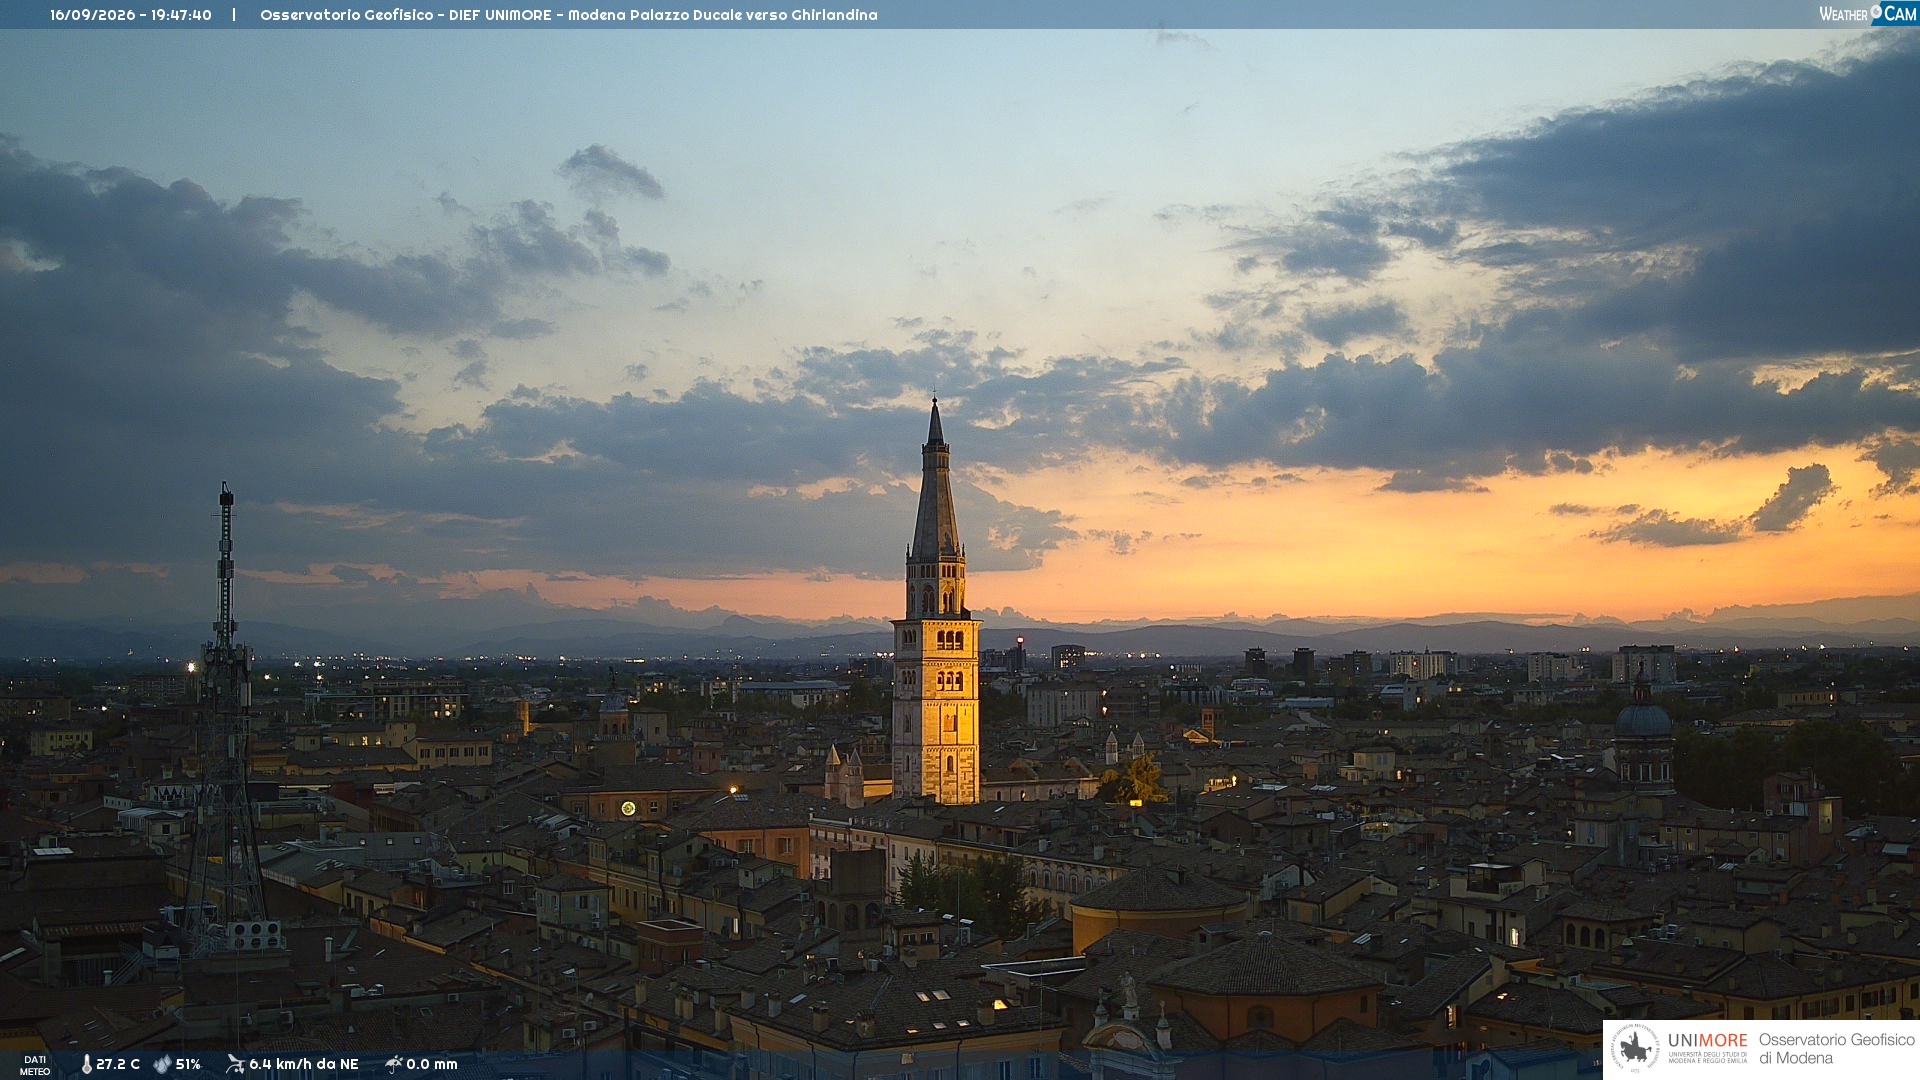Click the Osservatorio Geofisico di Modena text
This screenshot has width=1920, height=1080.
[1836, 1049]
